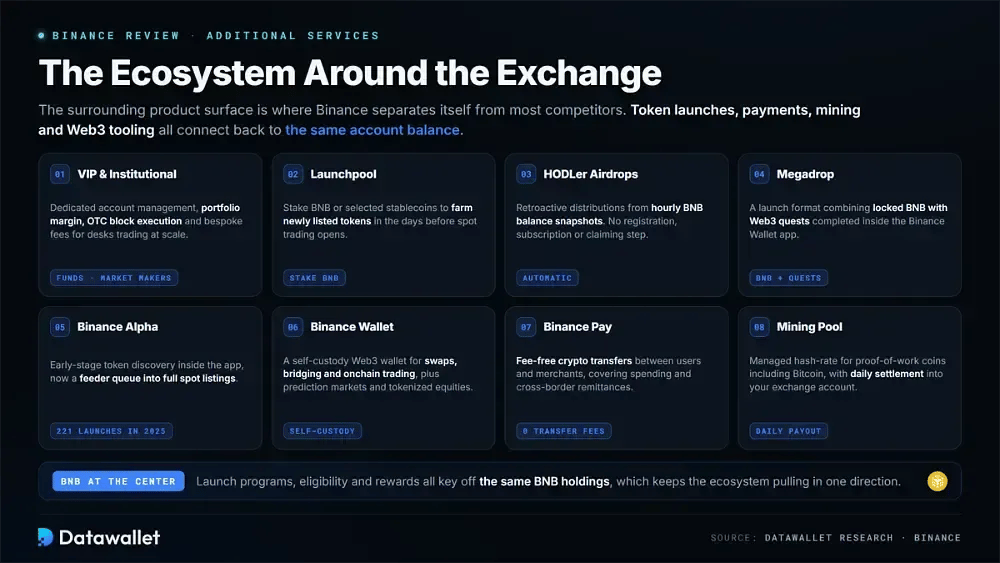Click 'Fee-free crypto transfers' bold text
The image size is (1000, 563).
pos(574,361)
